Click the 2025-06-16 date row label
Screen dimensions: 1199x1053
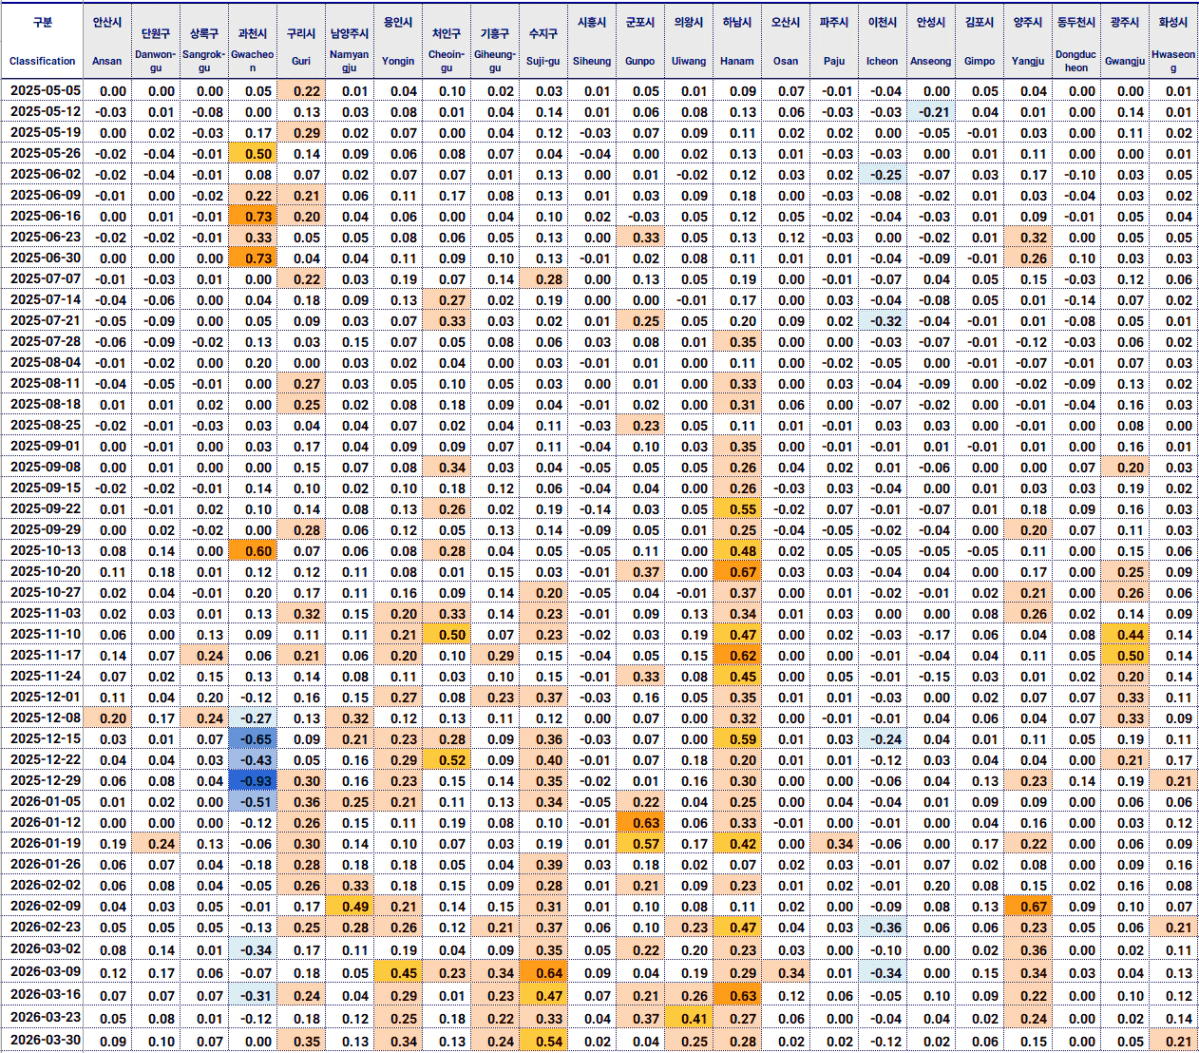pos(45,216)
